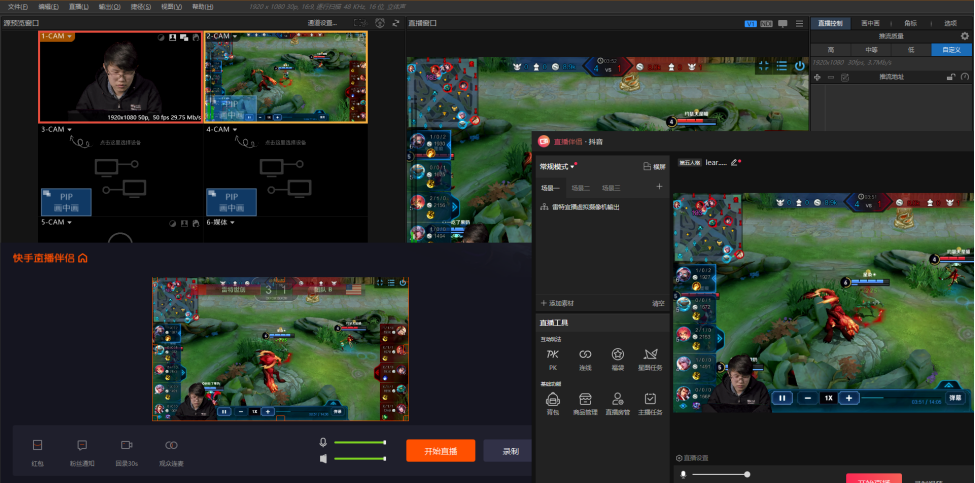This screenshot has width=975, height=483.
Task: Switch to 画中画 tab in right panel
Action: pos(871,23)
